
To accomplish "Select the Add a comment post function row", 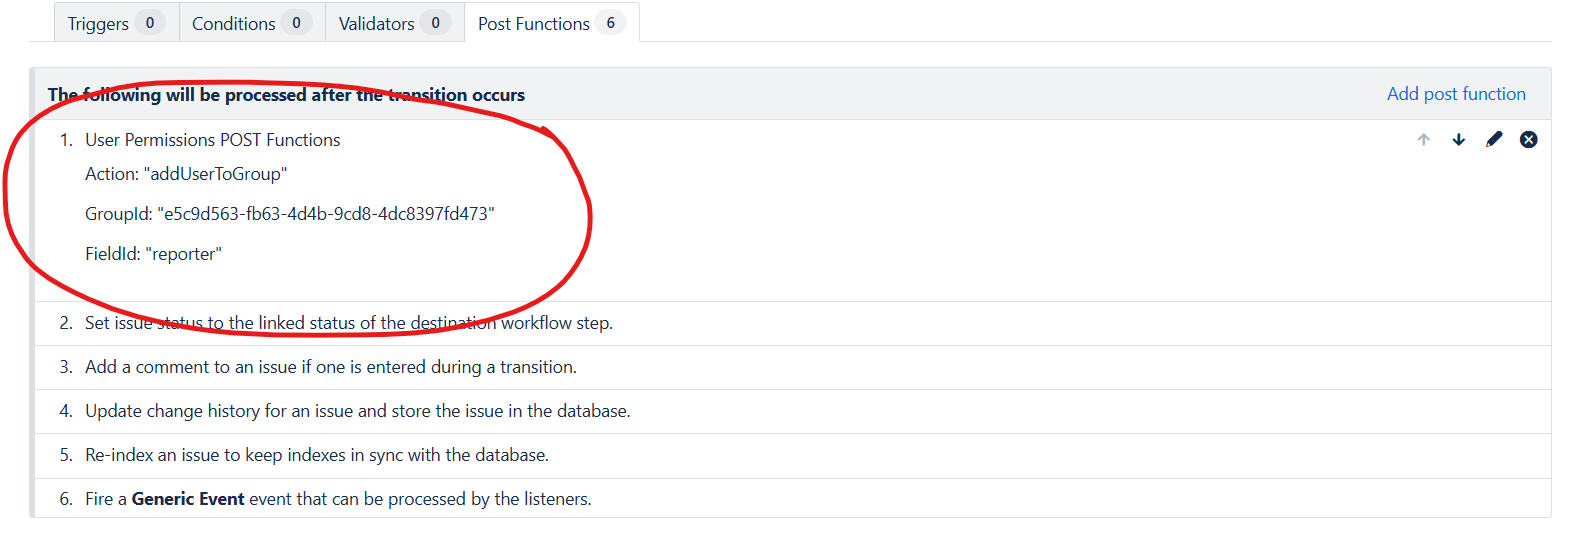I will (330, 367).
